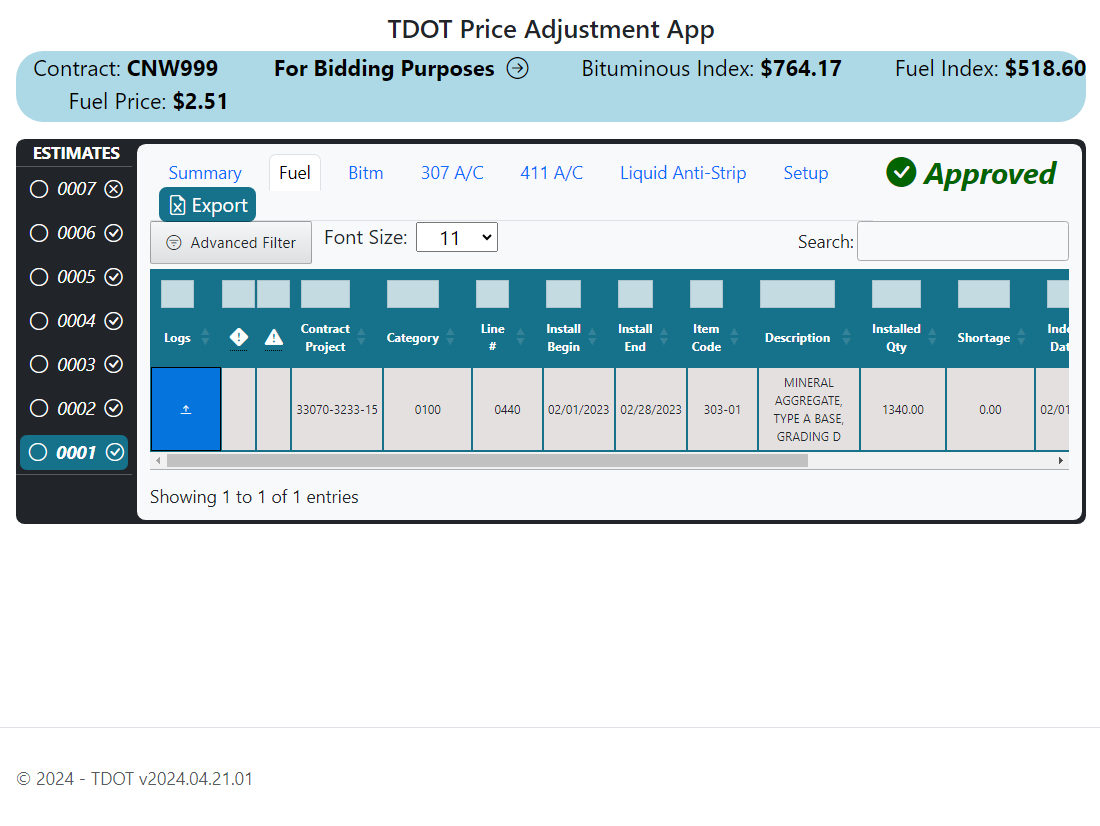Open the 307 A/C tab
The image size is (1100, 826).
[452, 173]
